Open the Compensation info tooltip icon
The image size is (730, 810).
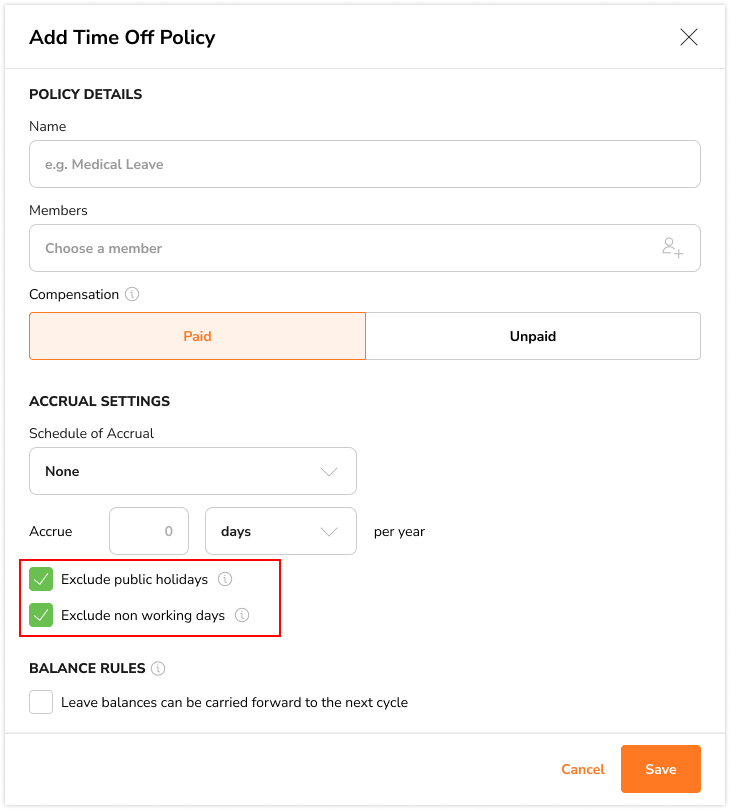[x=132, y=294]
